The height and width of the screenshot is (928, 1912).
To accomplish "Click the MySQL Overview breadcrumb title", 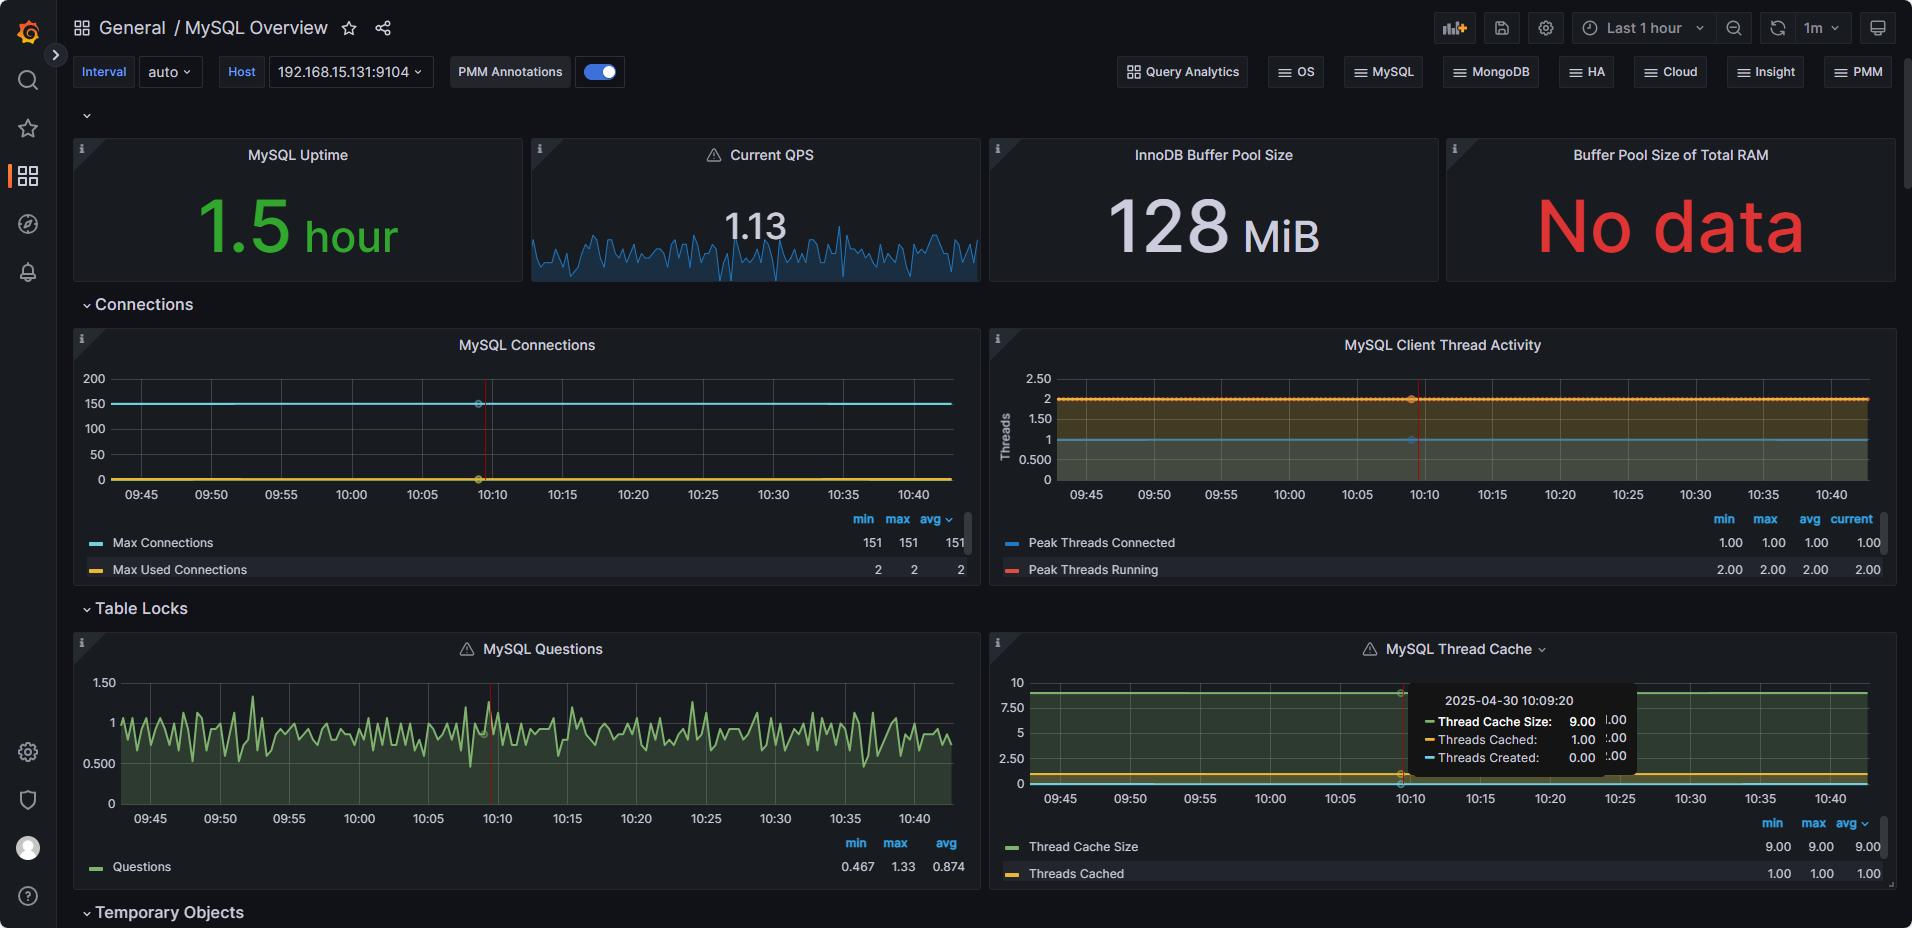I will point(256,28).
